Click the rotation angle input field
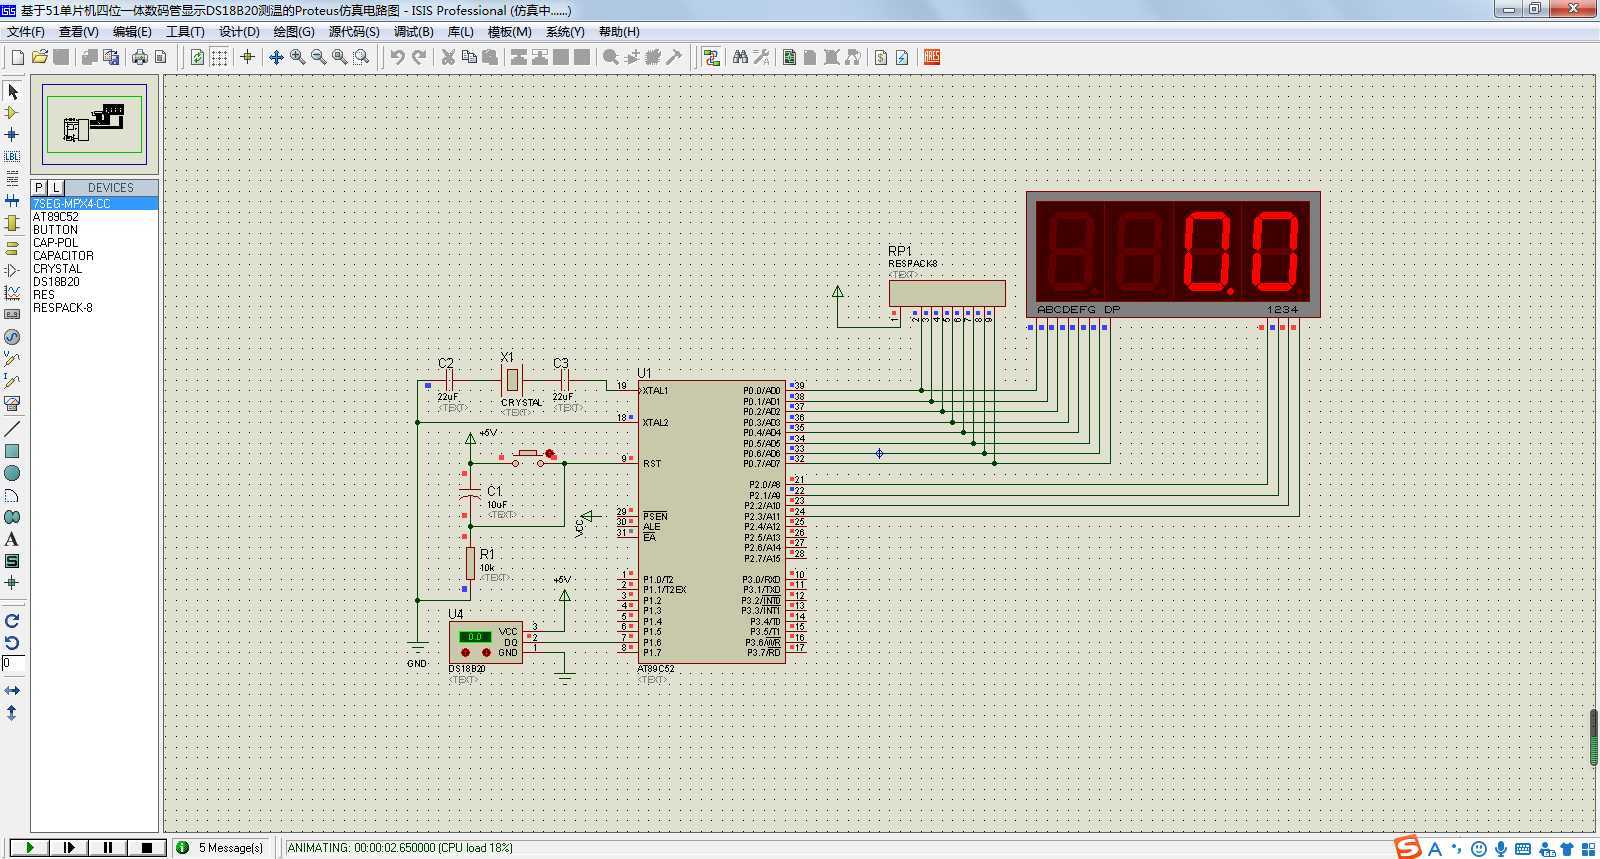This screenshot has width=1600, height=859. (x=12, y=663)
